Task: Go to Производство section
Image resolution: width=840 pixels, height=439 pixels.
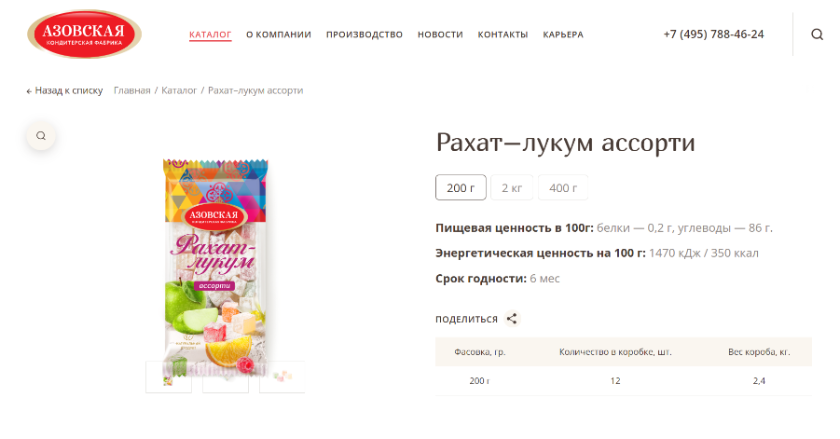Action: [364, 34]
